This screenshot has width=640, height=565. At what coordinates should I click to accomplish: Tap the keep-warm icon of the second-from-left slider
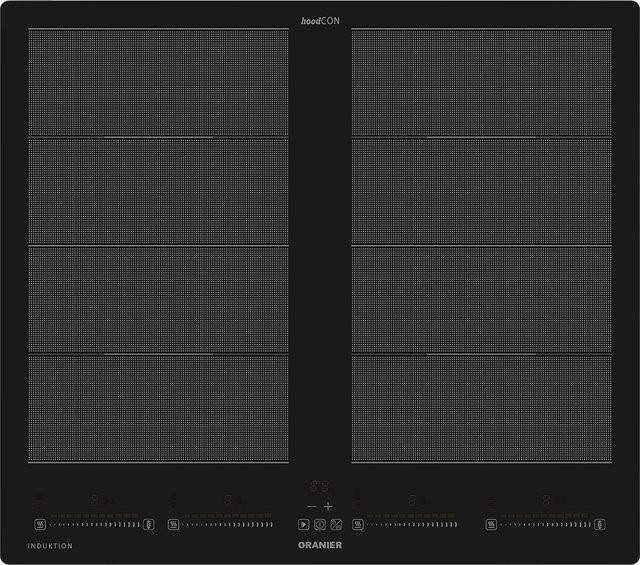pos(173,524)
